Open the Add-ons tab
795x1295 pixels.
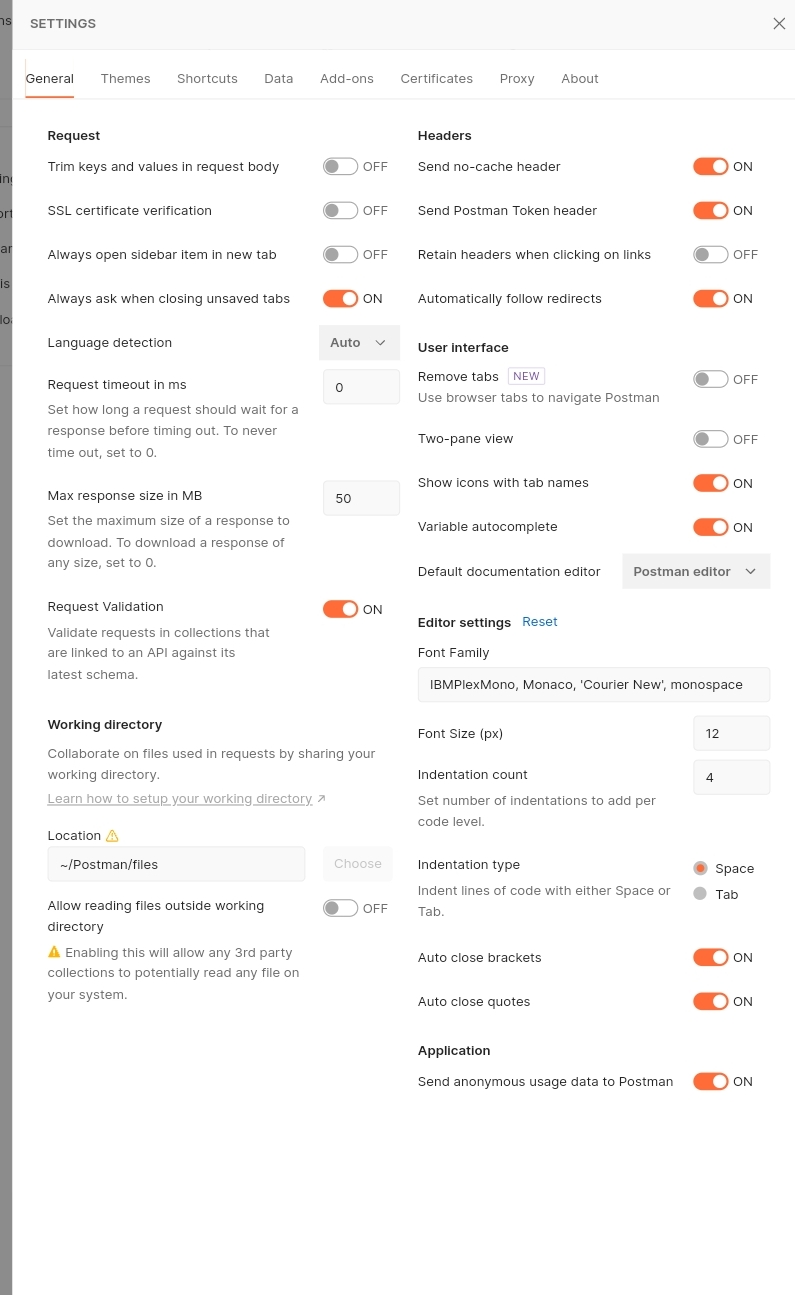(x=346, y=78)
